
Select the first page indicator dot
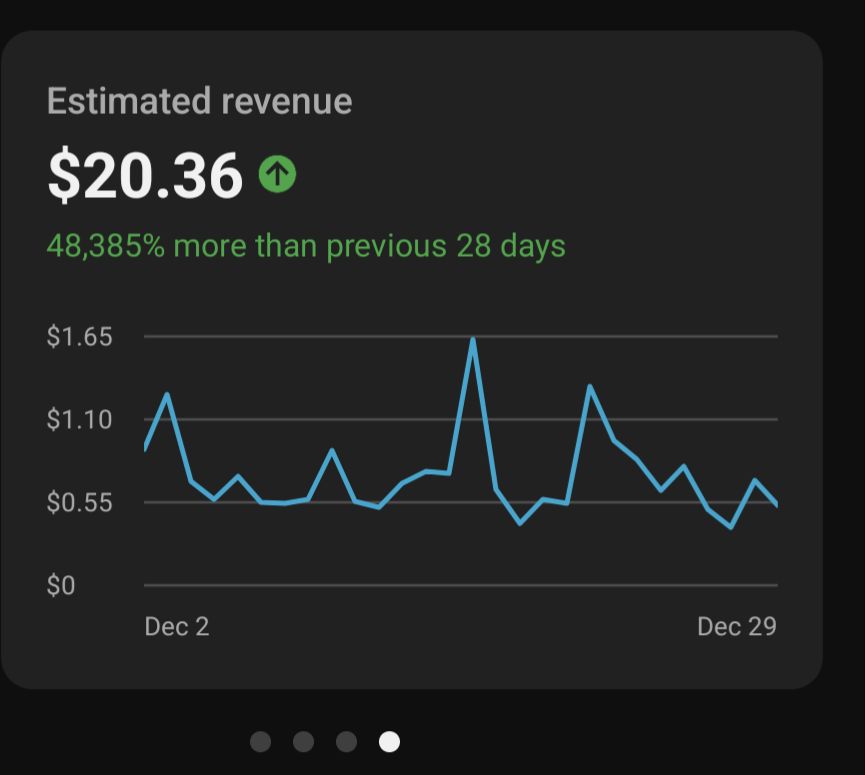point(260,741)
